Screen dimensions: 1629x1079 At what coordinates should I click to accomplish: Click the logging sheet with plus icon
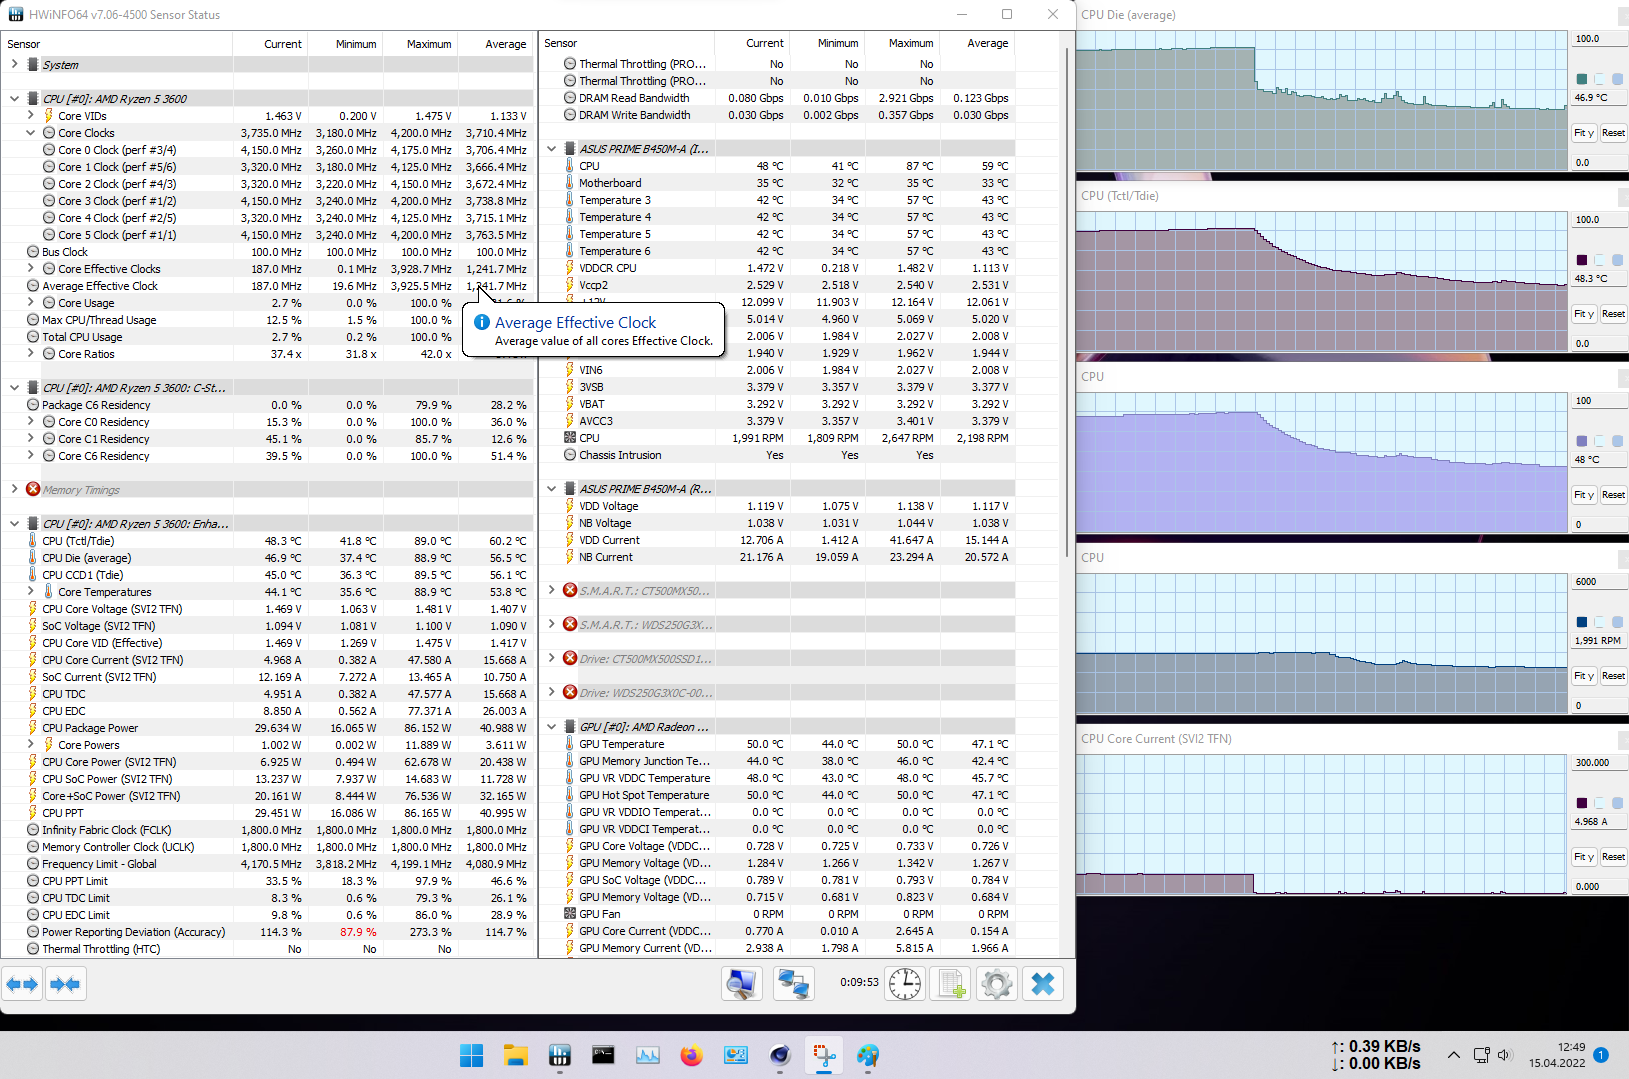click(950, 984)
